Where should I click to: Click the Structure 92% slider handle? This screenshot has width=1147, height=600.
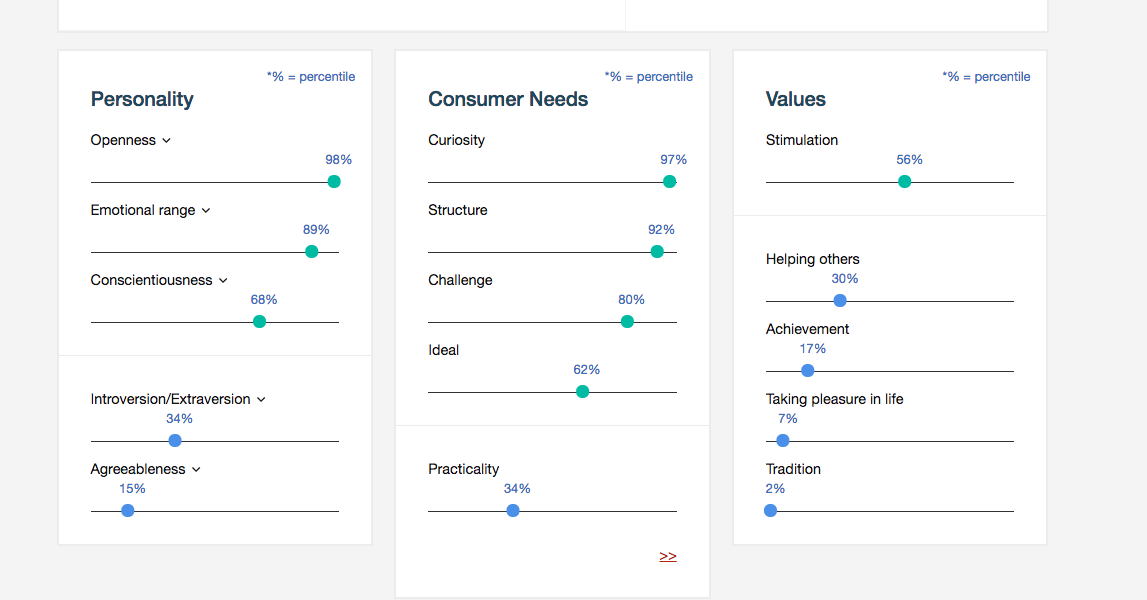click(x=657, y=252)
